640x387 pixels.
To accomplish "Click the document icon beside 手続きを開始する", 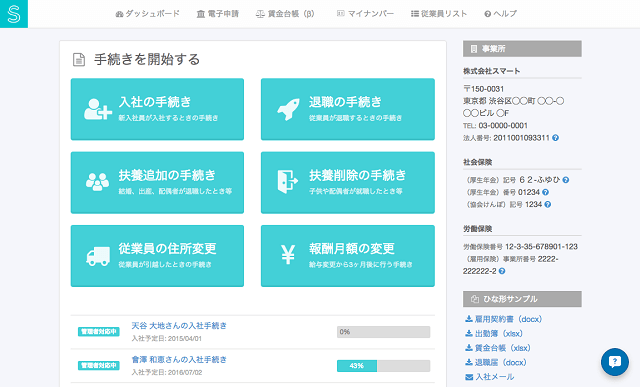I will coord(79,60).
